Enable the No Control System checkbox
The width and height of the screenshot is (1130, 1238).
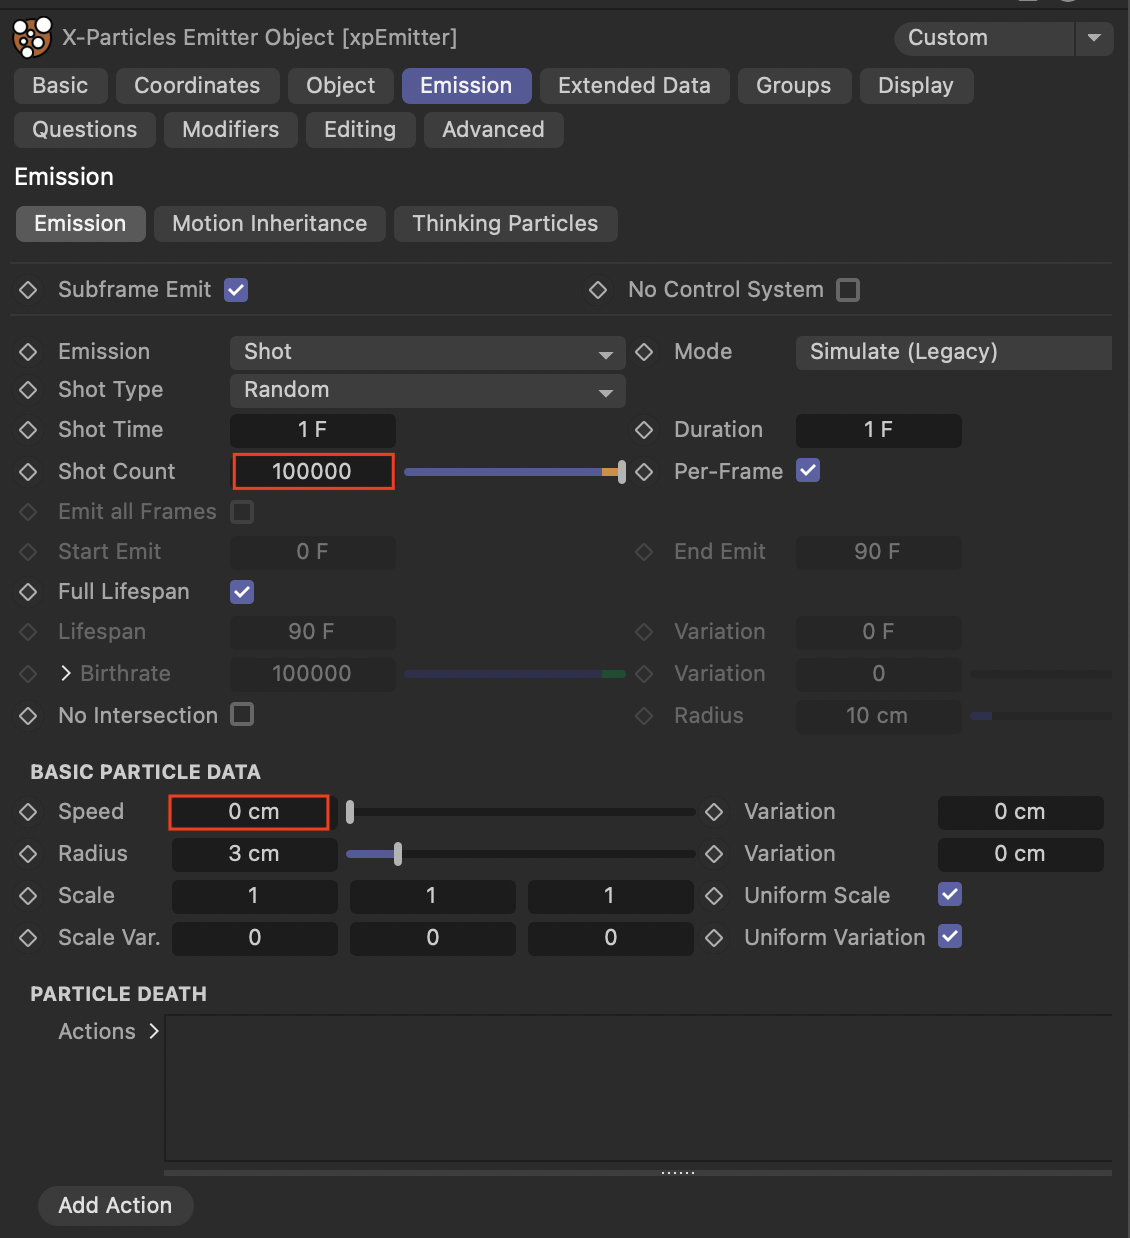coord(848,290)
